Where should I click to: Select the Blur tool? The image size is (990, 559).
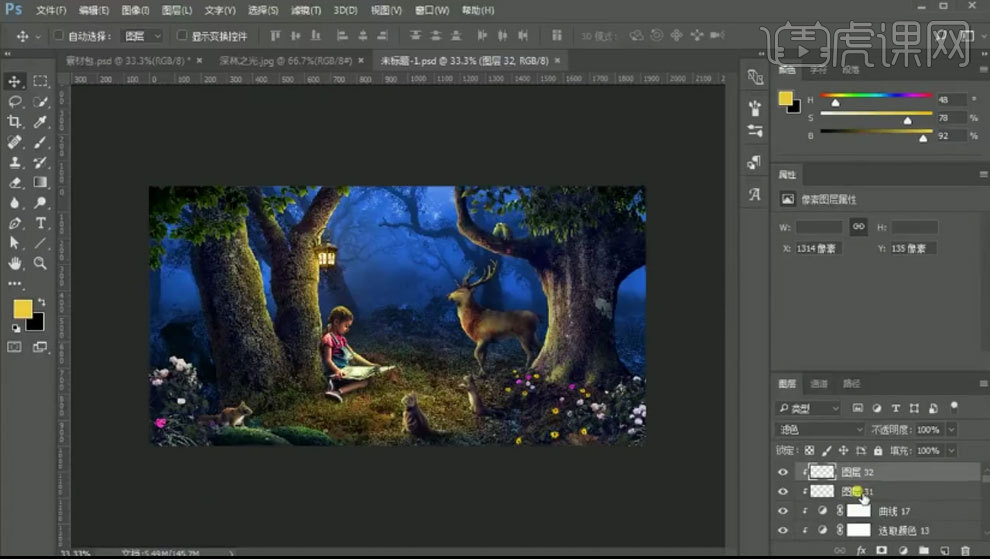point(14,203)
